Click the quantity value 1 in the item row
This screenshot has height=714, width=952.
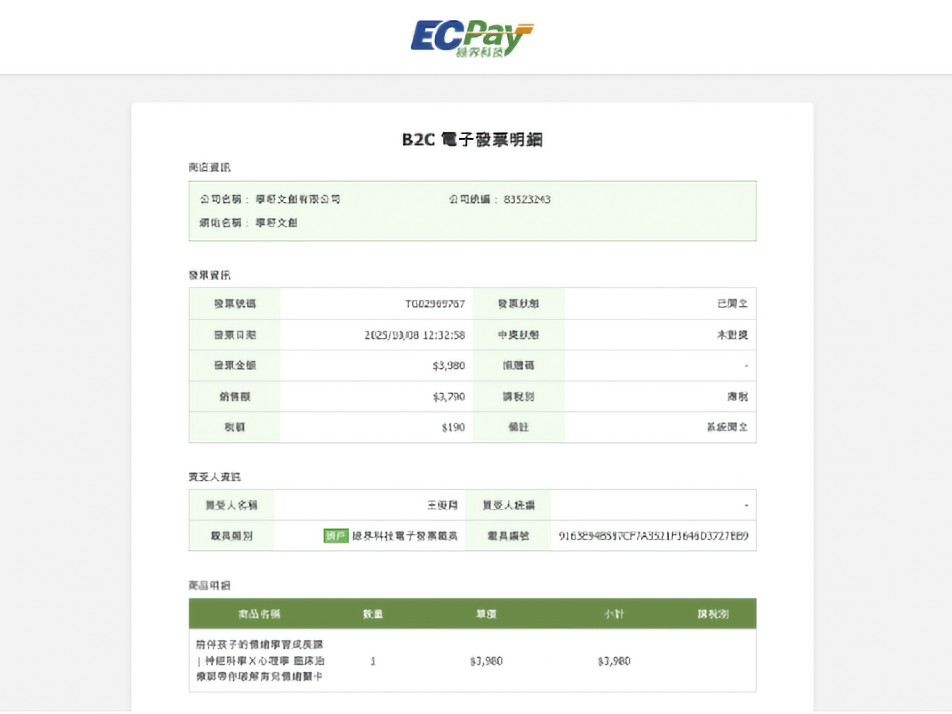(x=373, y=661)
